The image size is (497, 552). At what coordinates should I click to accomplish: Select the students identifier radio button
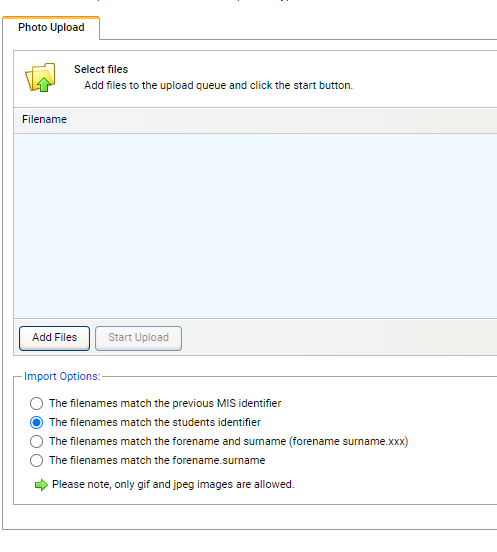[x=36, y=422]
